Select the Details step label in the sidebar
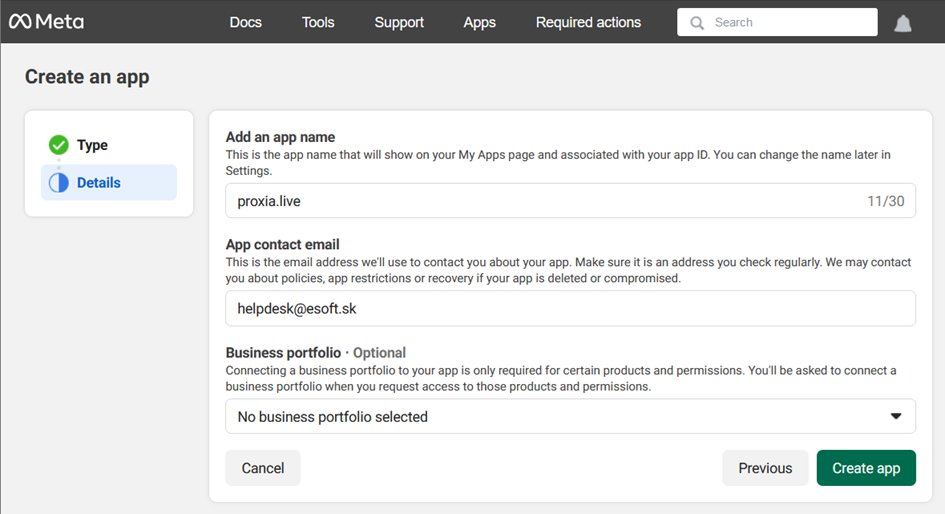 [99, 183]
